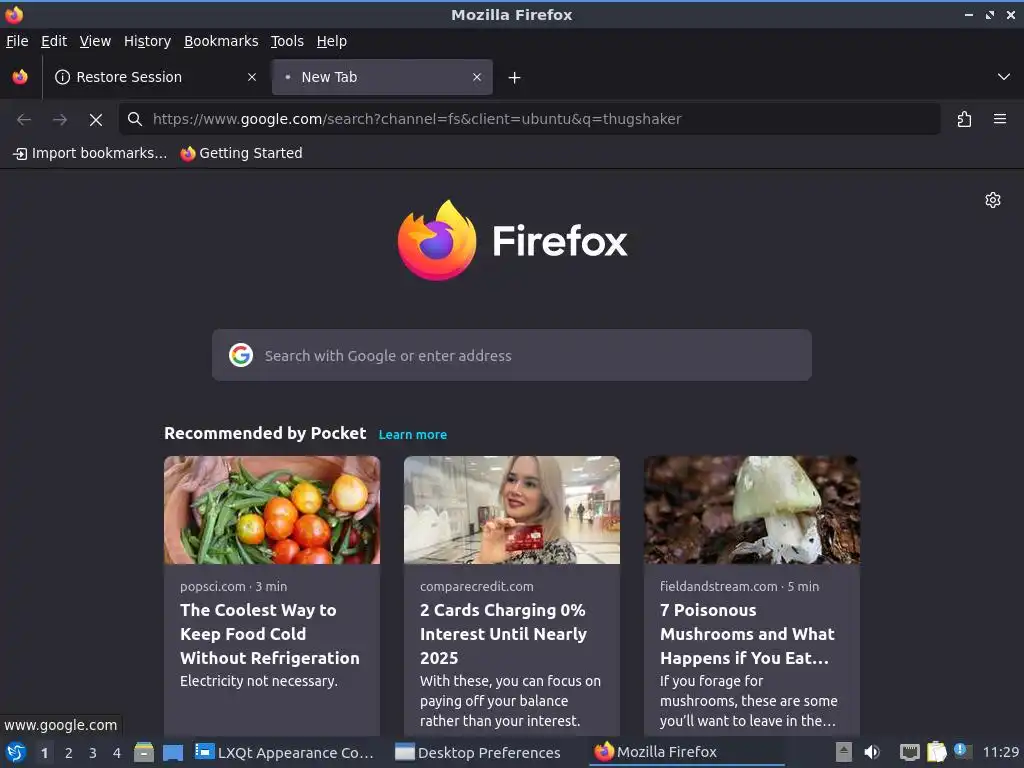The image size is (1024, 768).
Task: Switch to virtual desktop 1
Action: [x=44, y=753]
